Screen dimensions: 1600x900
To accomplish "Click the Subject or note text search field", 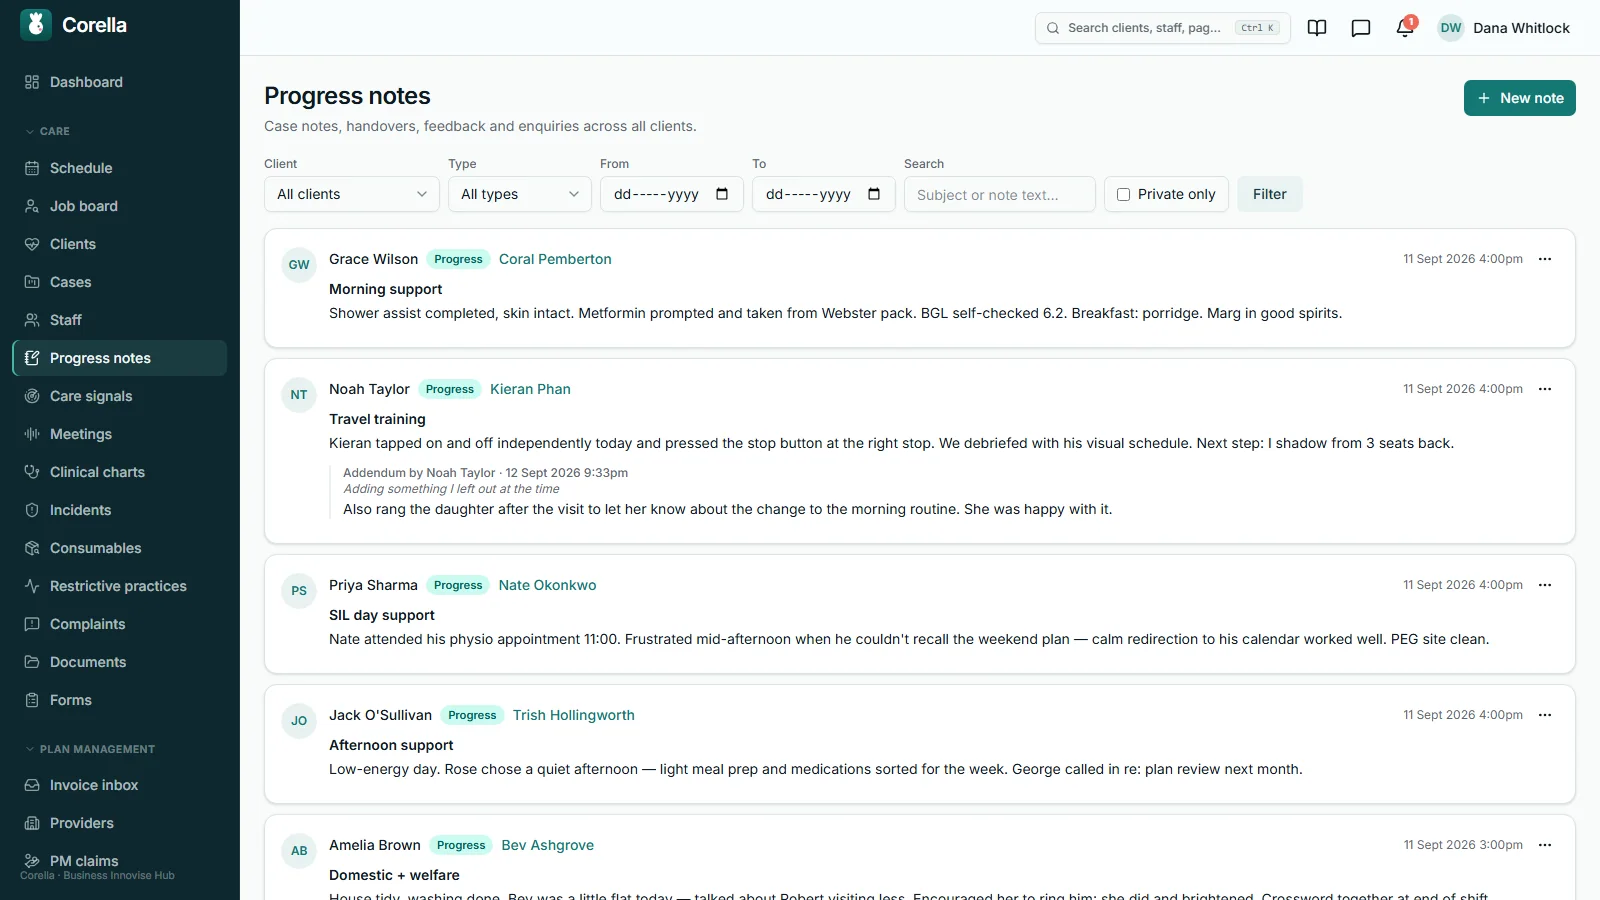I will tap(1000, 194).
